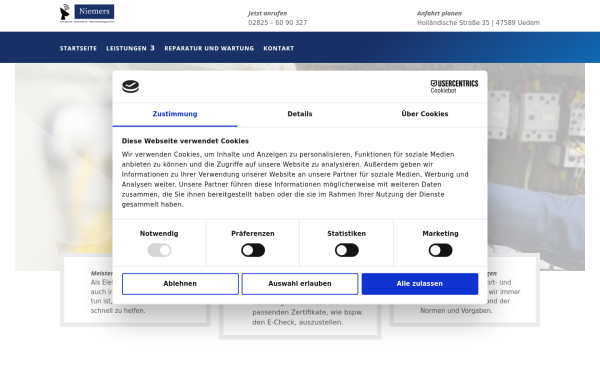Click the Auswahl erlauben button
600x375 pixels.
coord(300,284)
